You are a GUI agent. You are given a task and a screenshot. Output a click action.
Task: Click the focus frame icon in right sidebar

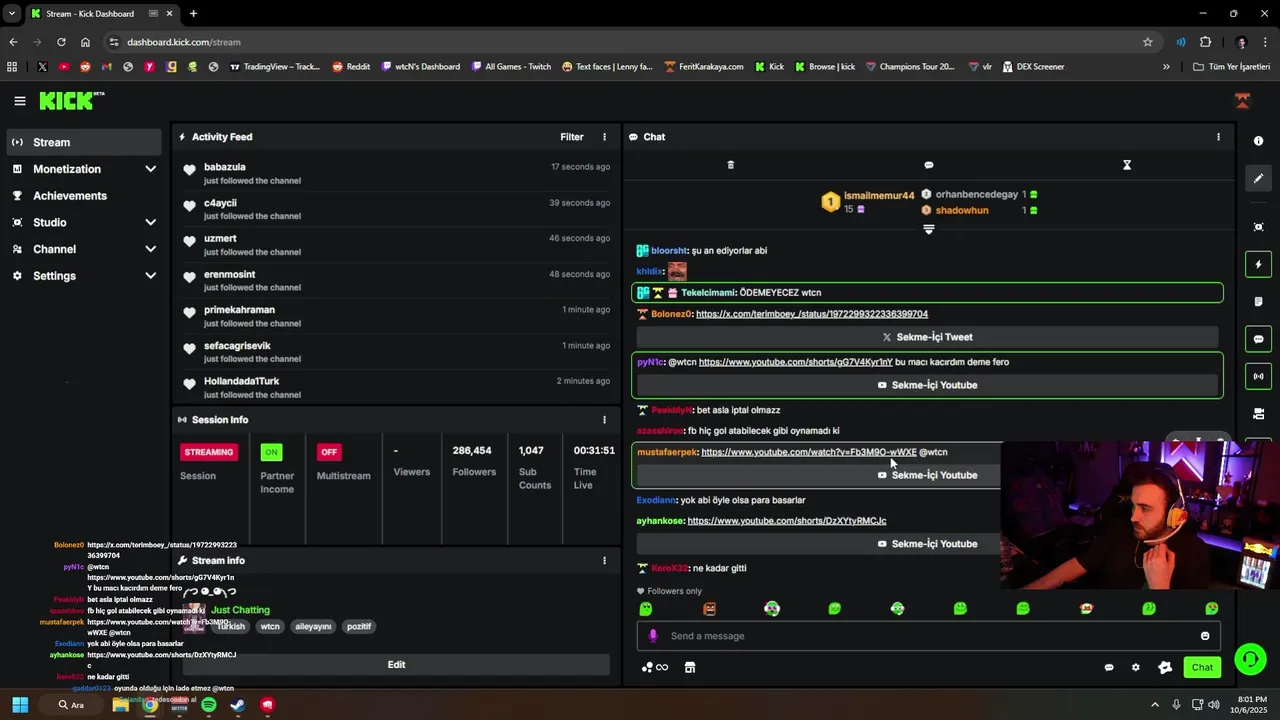click(x=1258, y=227)
